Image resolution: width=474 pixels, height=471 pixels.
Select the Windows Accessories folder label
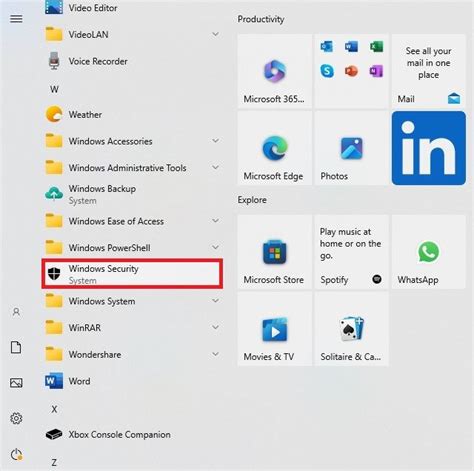110,141
